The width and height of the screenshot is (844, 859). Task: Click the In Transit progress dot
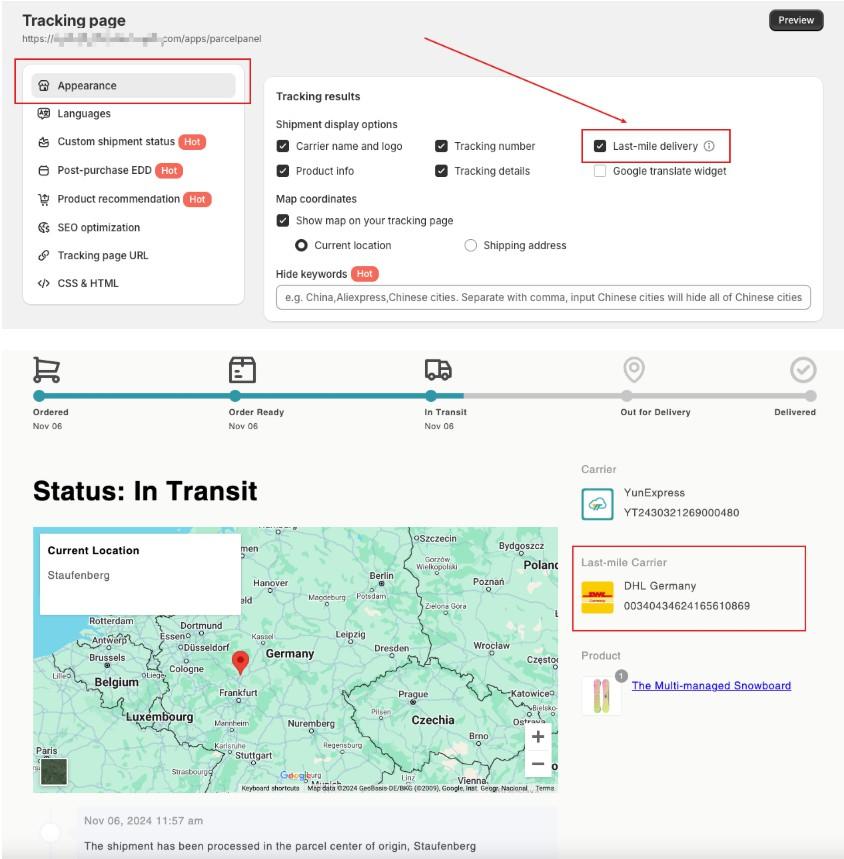click(x=431, y=396)
